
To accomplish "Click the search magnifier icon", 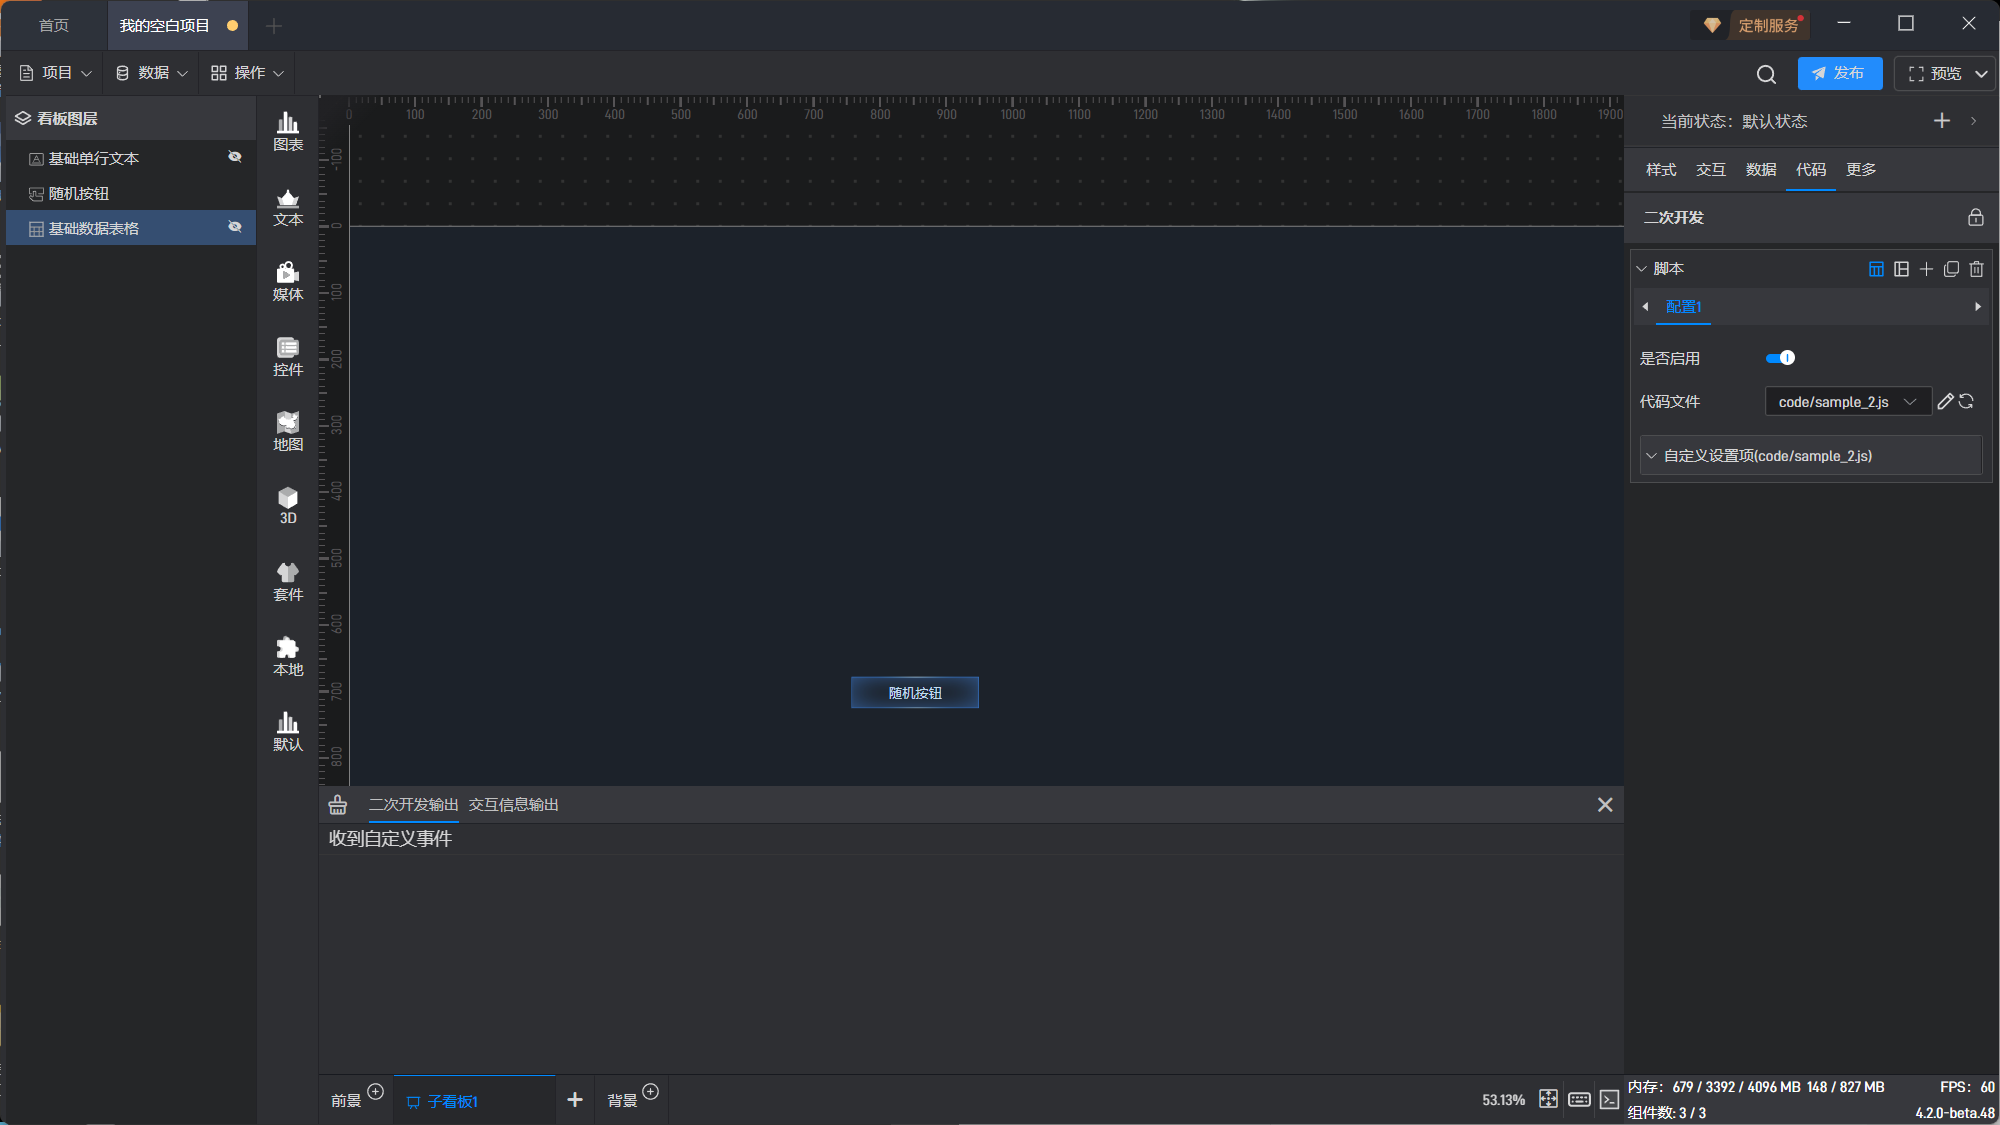I will [x=1766, y=74].
